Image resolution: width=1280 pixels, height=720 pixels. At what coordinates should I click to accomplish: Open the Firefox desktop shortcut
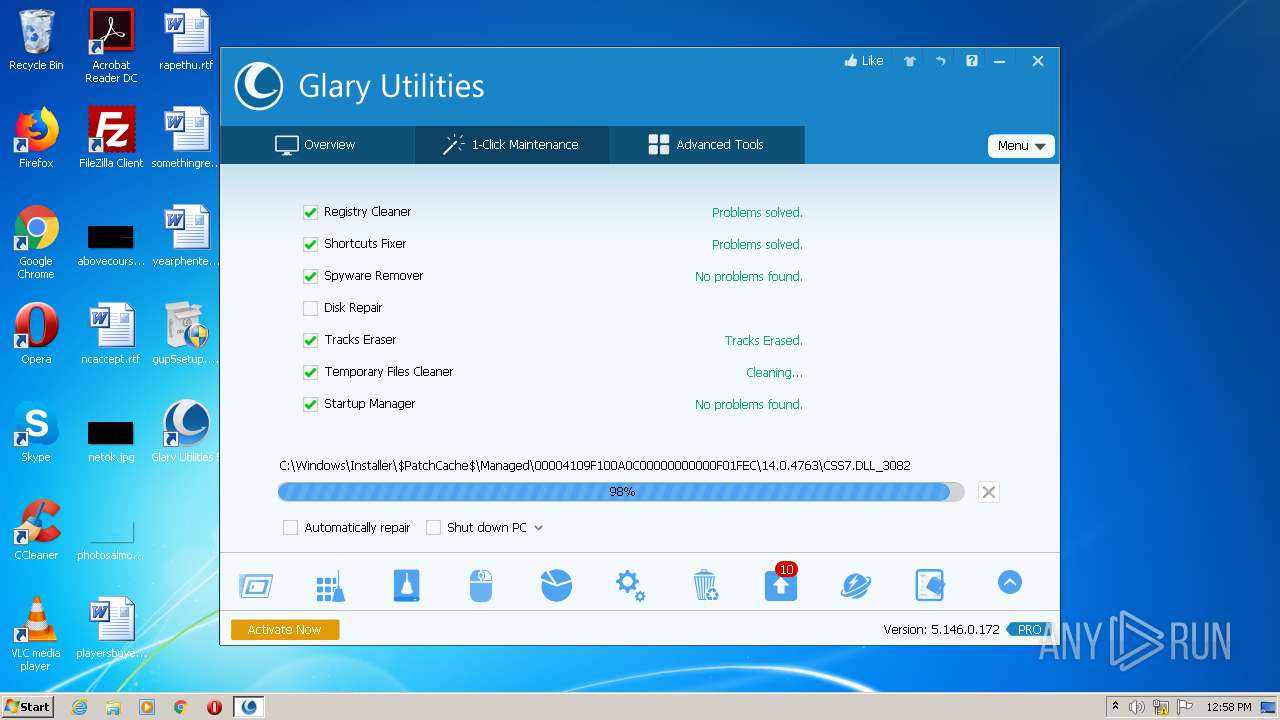tap(36, 137)
